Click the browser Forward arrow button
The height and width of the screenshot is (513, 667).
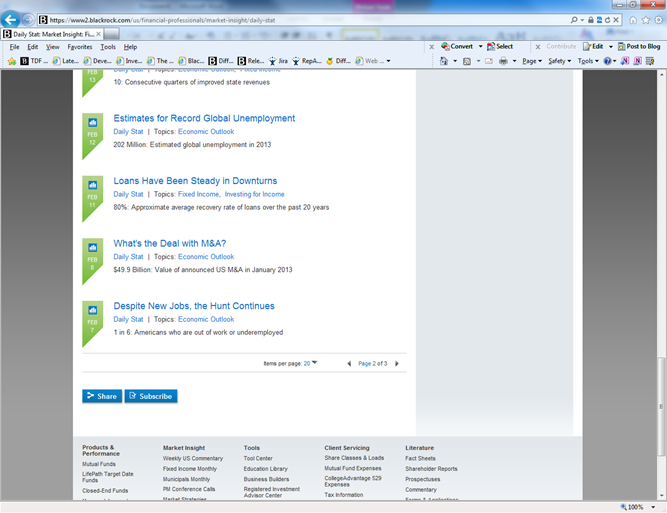coord(29,20)
